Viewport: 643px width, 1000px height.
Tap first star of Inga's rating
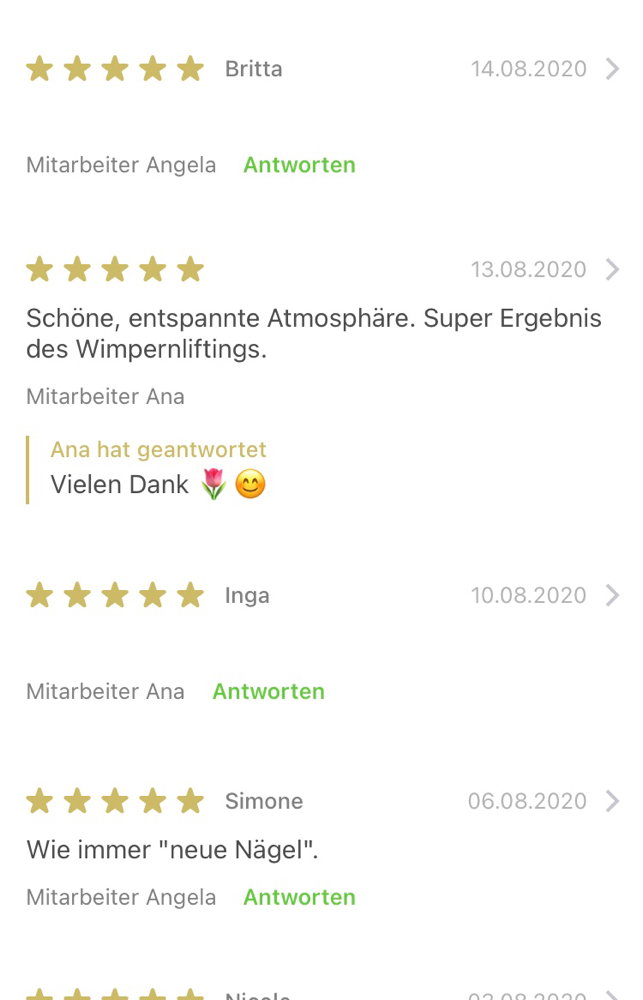pos(40,595)
